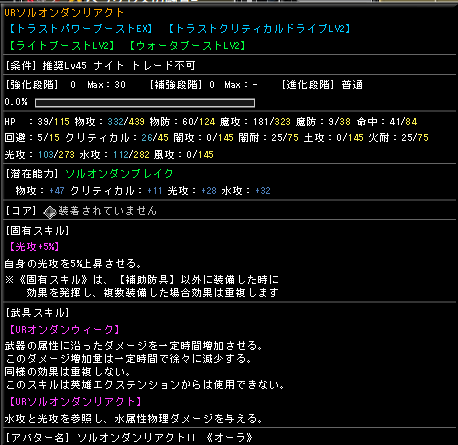
Task: Click the line 武器の属性に沿ったダメージを一定時間増加させる
Action: [134, 346]
